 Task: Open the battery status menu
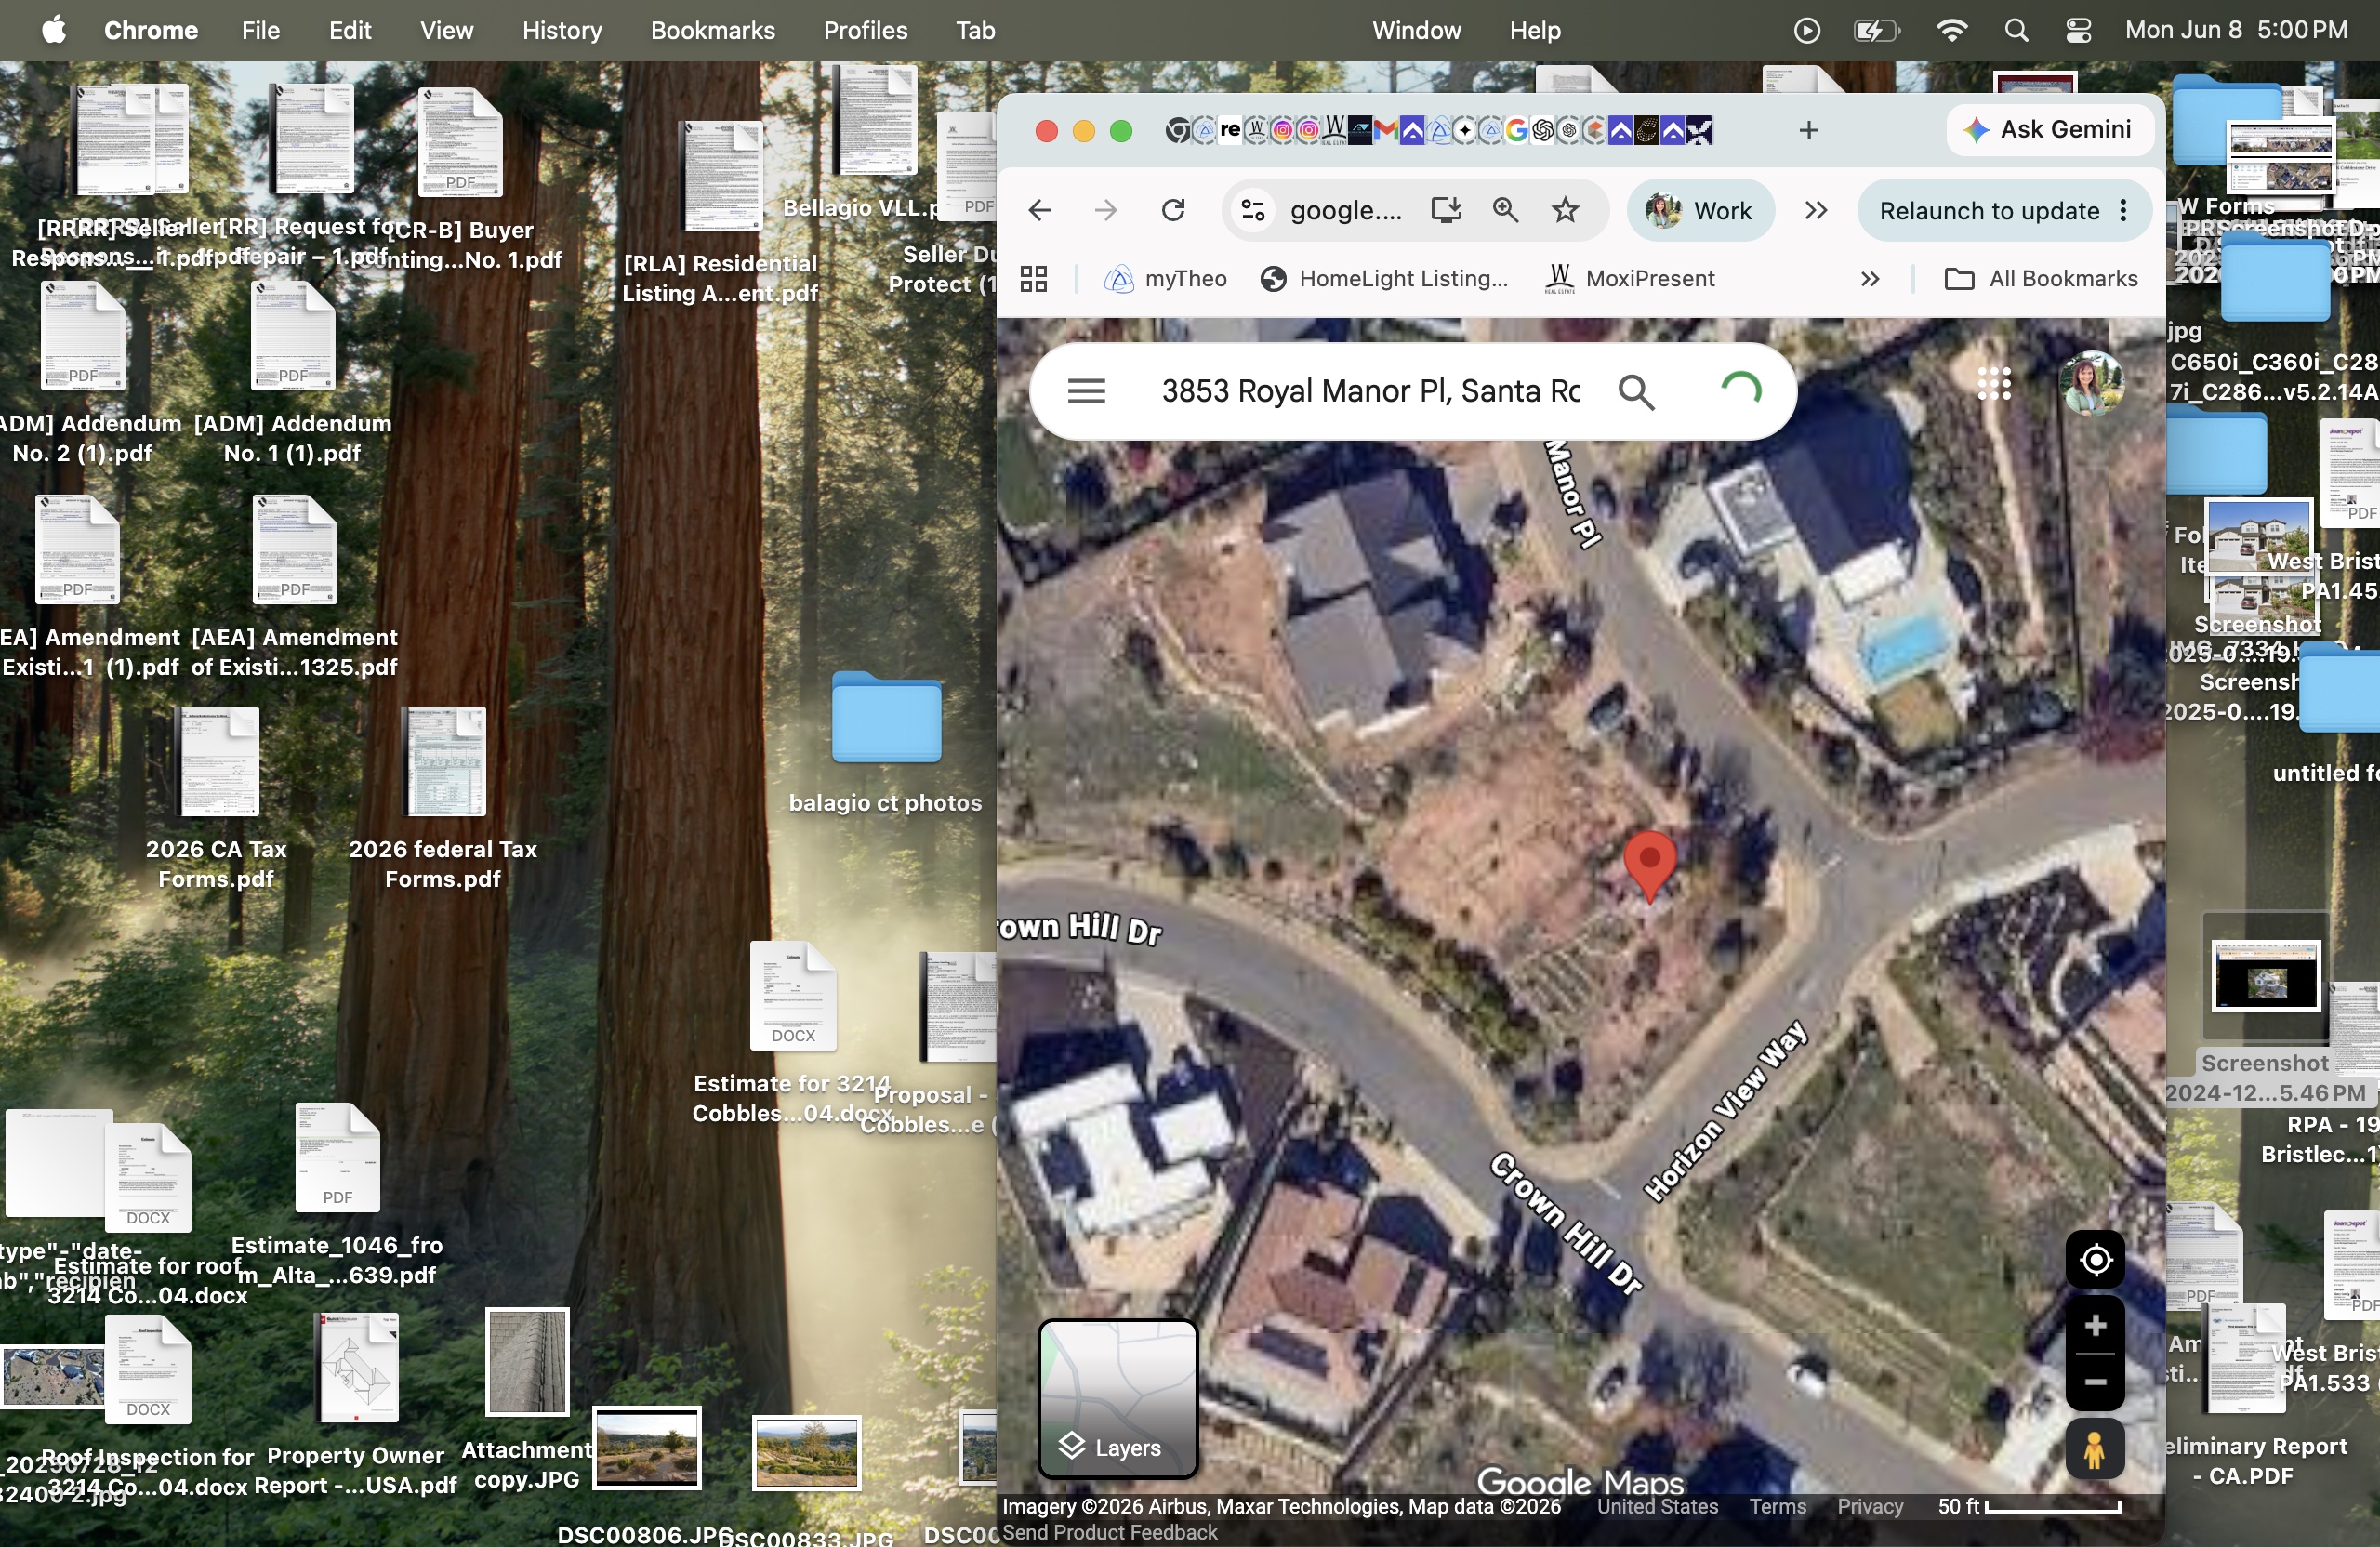pyautogui.click(x=1876, y=30)
